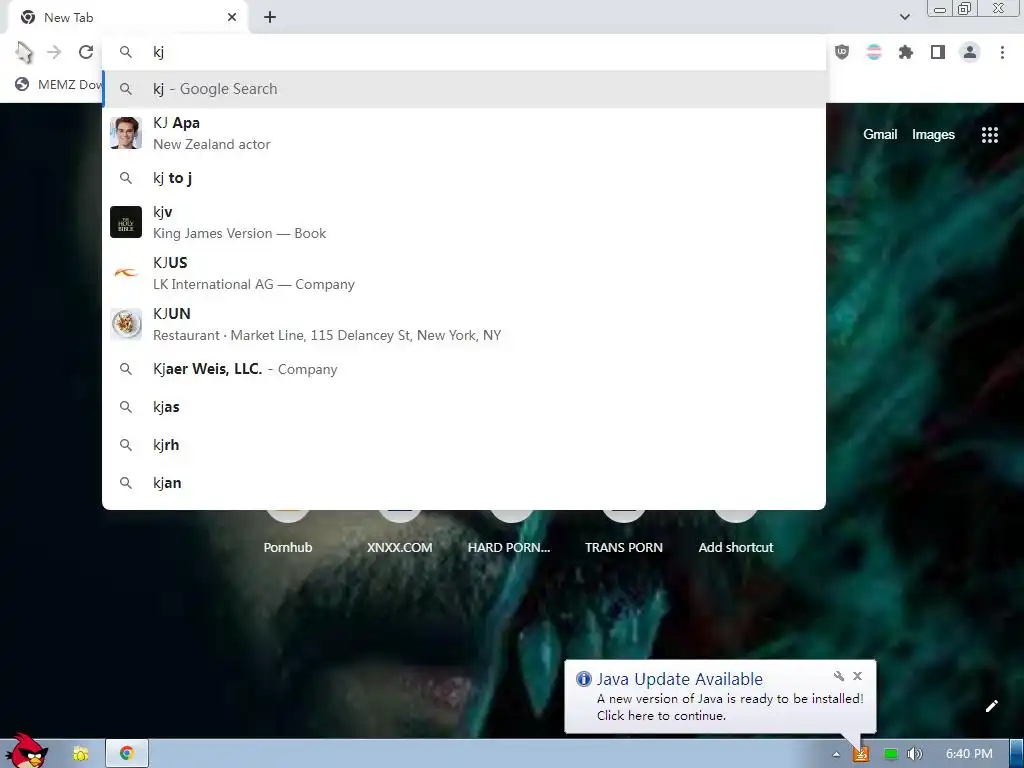Click the Java Update Available notification

720,697
